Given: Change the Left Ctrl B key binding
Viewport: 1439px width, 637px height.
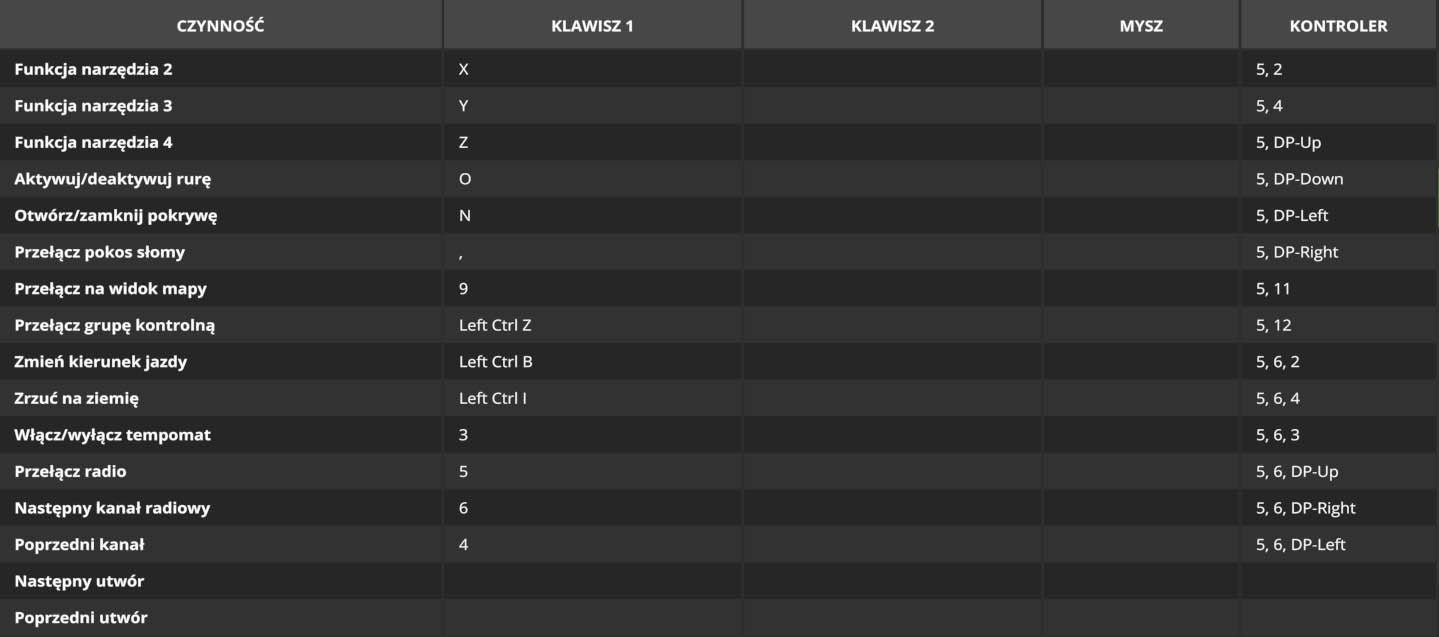Looking at the screenshot, I should pos(592,362).
